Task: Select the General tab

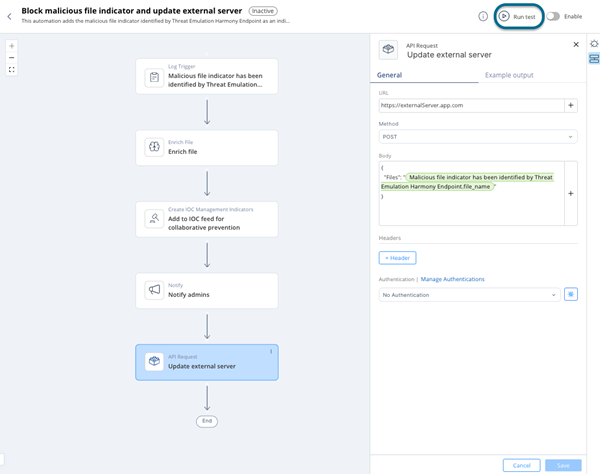Action: coord(389,75)
